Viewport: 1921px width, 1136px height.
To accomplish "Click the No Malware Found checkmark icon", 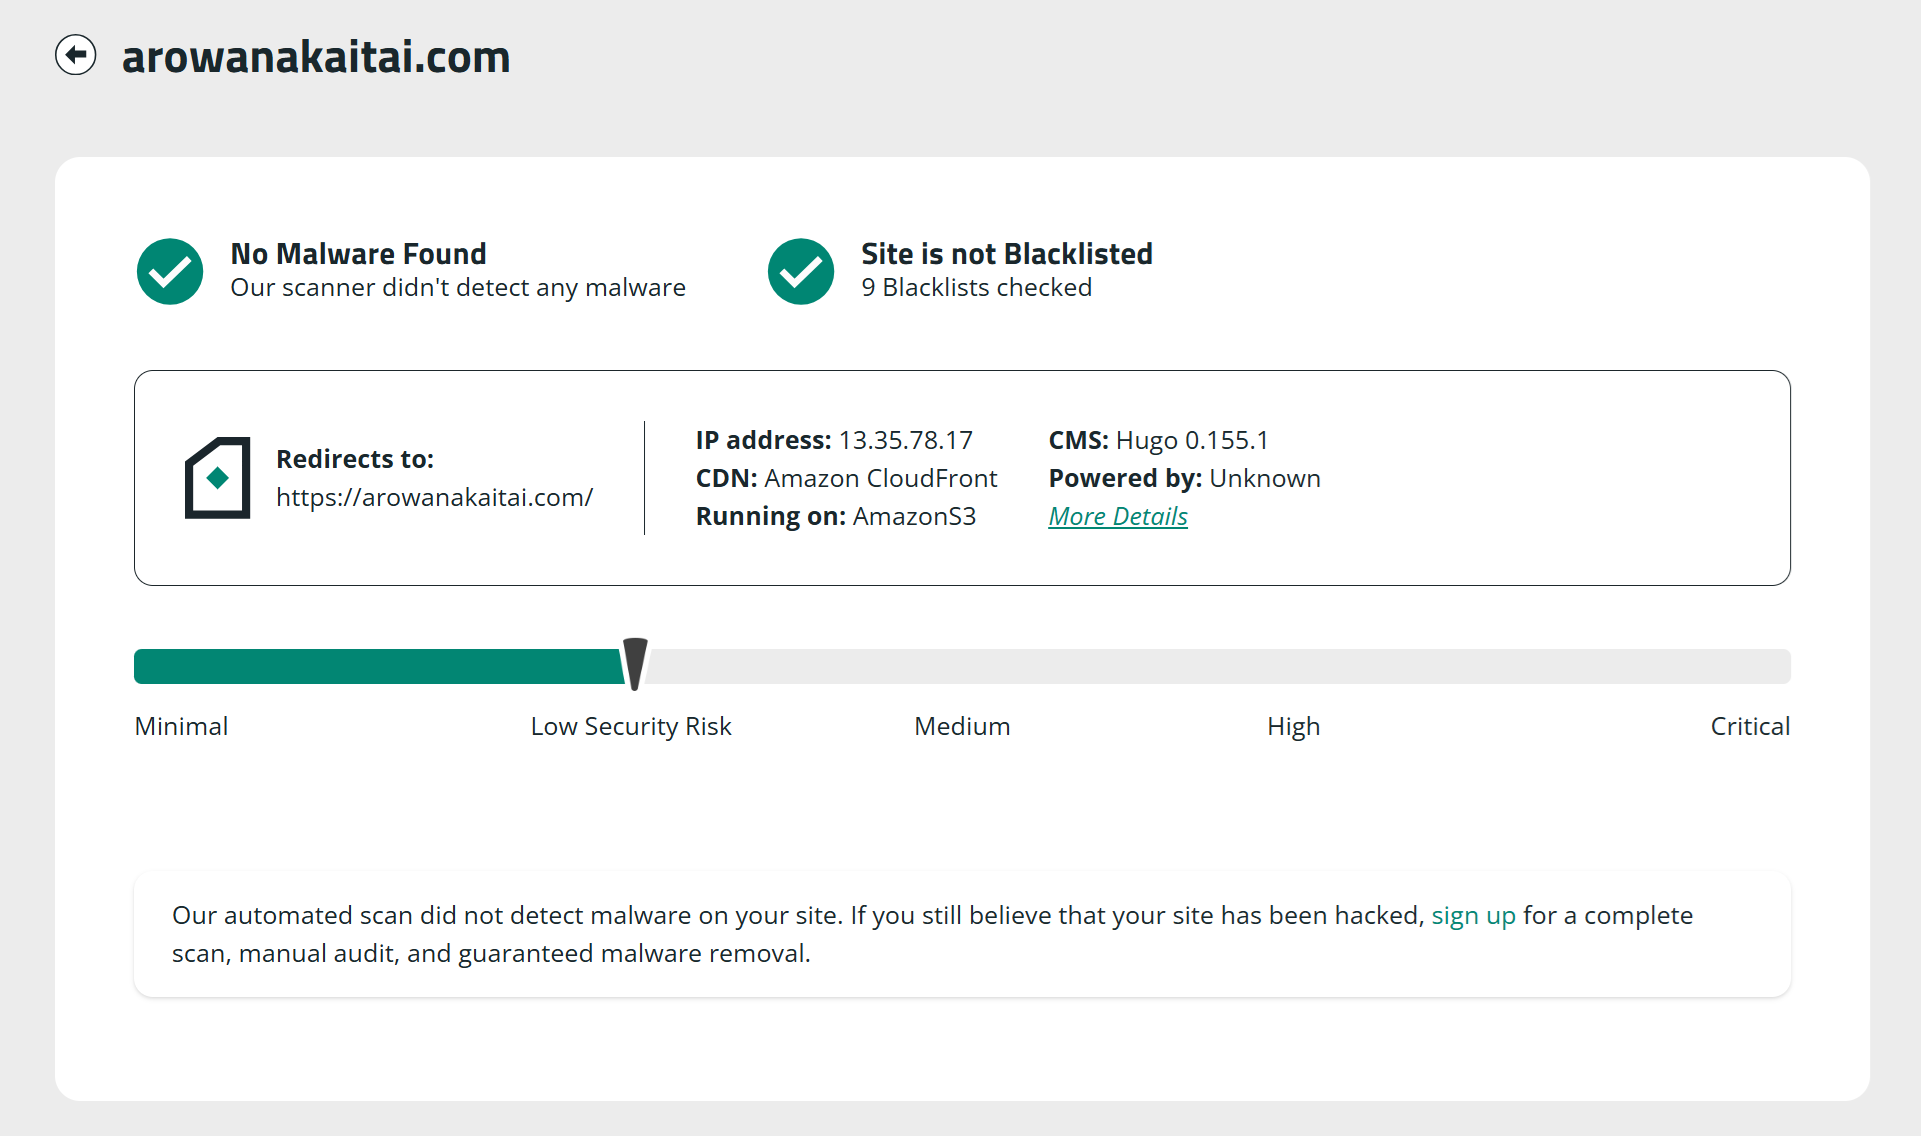I will coord(170,271).
